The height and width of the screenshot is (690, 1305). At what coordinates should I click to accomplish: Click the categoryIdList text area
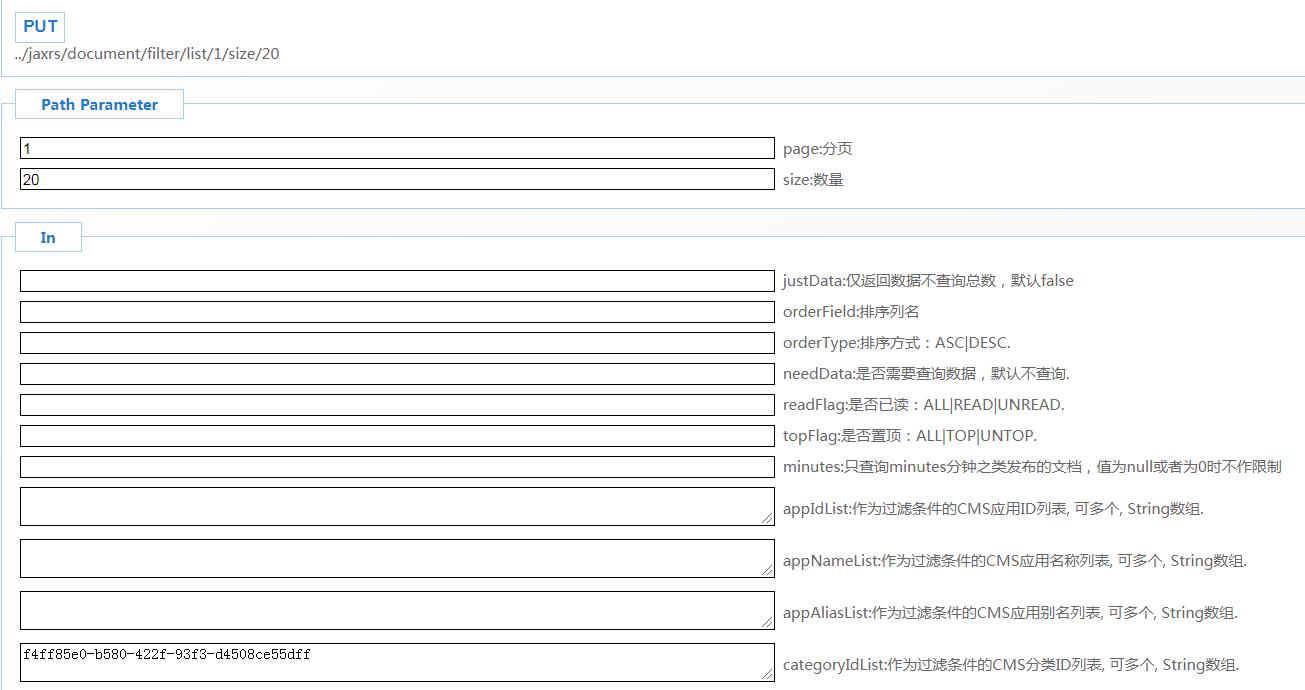[x=397, y=662]
